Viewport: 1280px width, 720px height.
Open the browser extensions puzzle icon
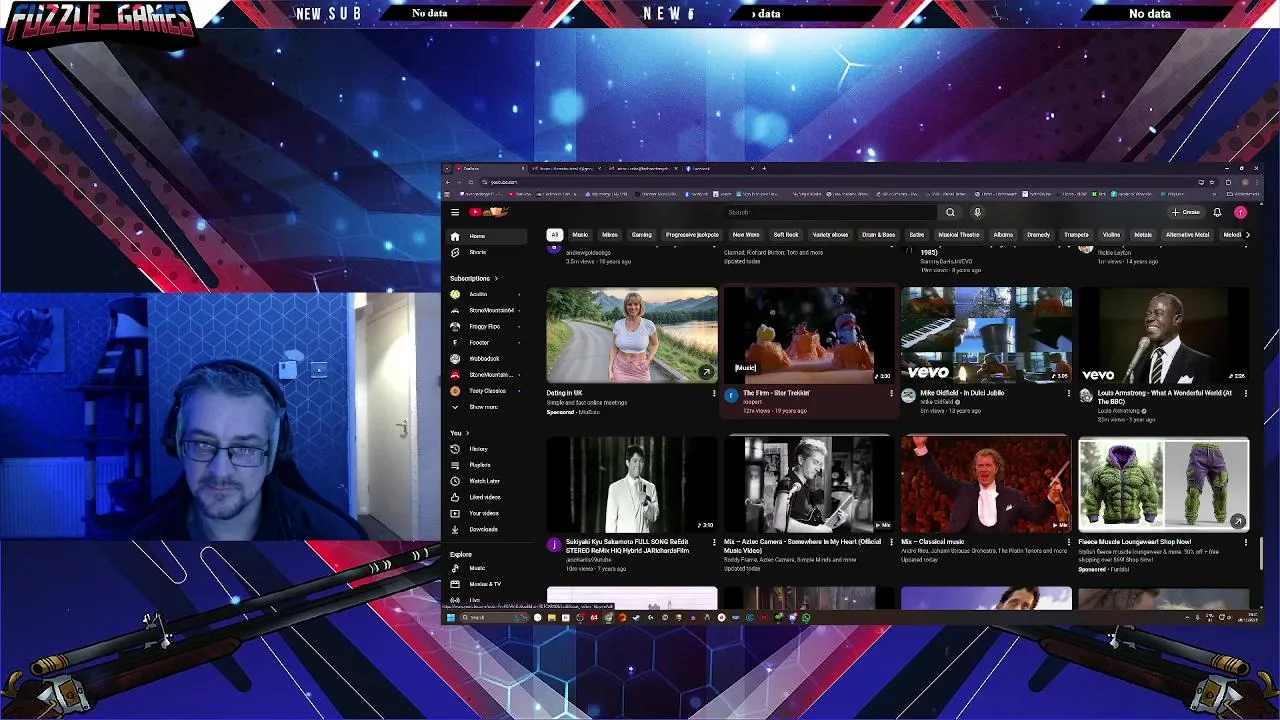(x=1228, y=182)
